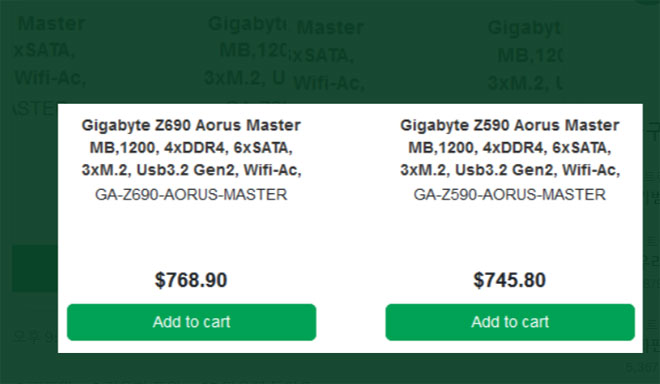Image resolution: width=660 pixels, height=384 pixels.
Task: Click the dimmed backdrop beneath the product popup
Action: pos(330,368)
